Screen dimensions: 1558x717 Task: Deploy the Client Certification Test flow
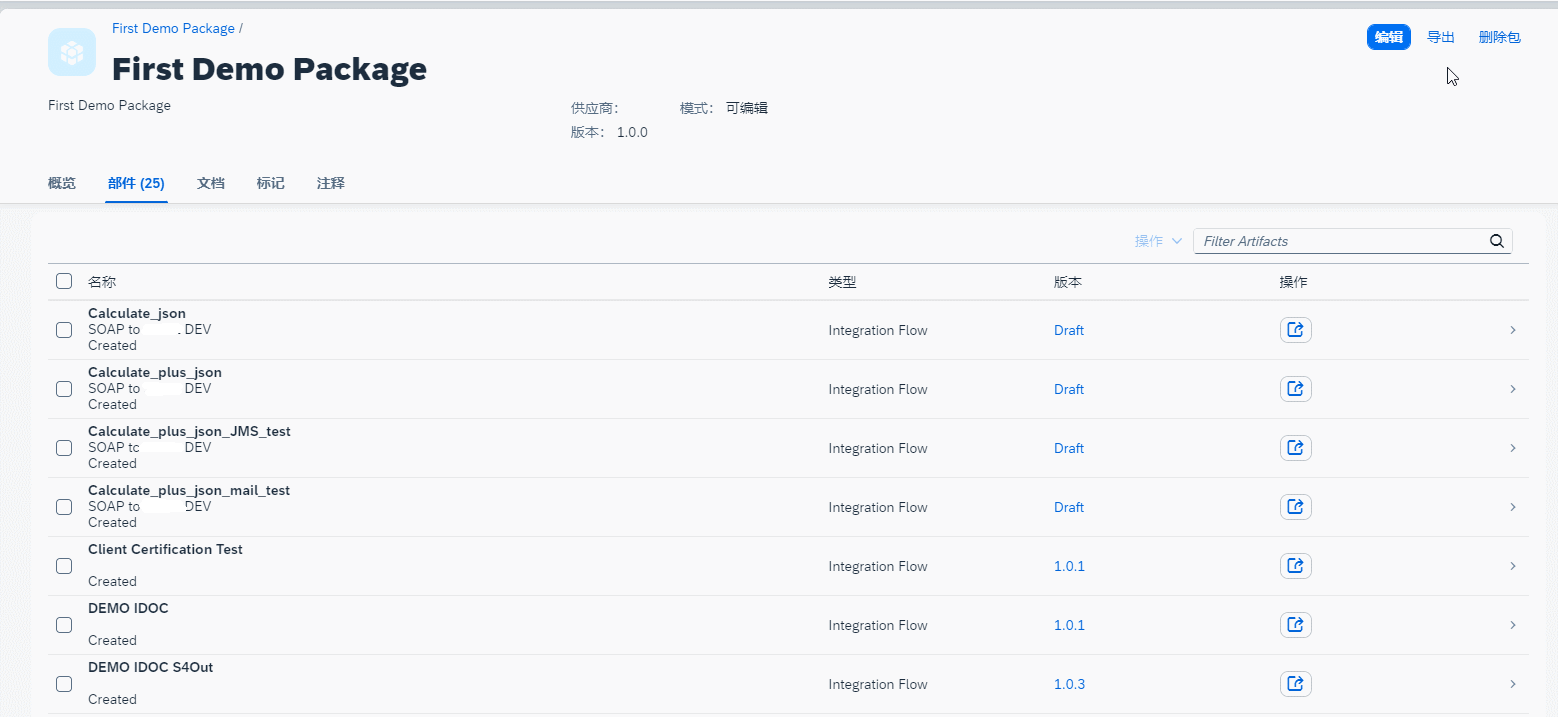1295,565
